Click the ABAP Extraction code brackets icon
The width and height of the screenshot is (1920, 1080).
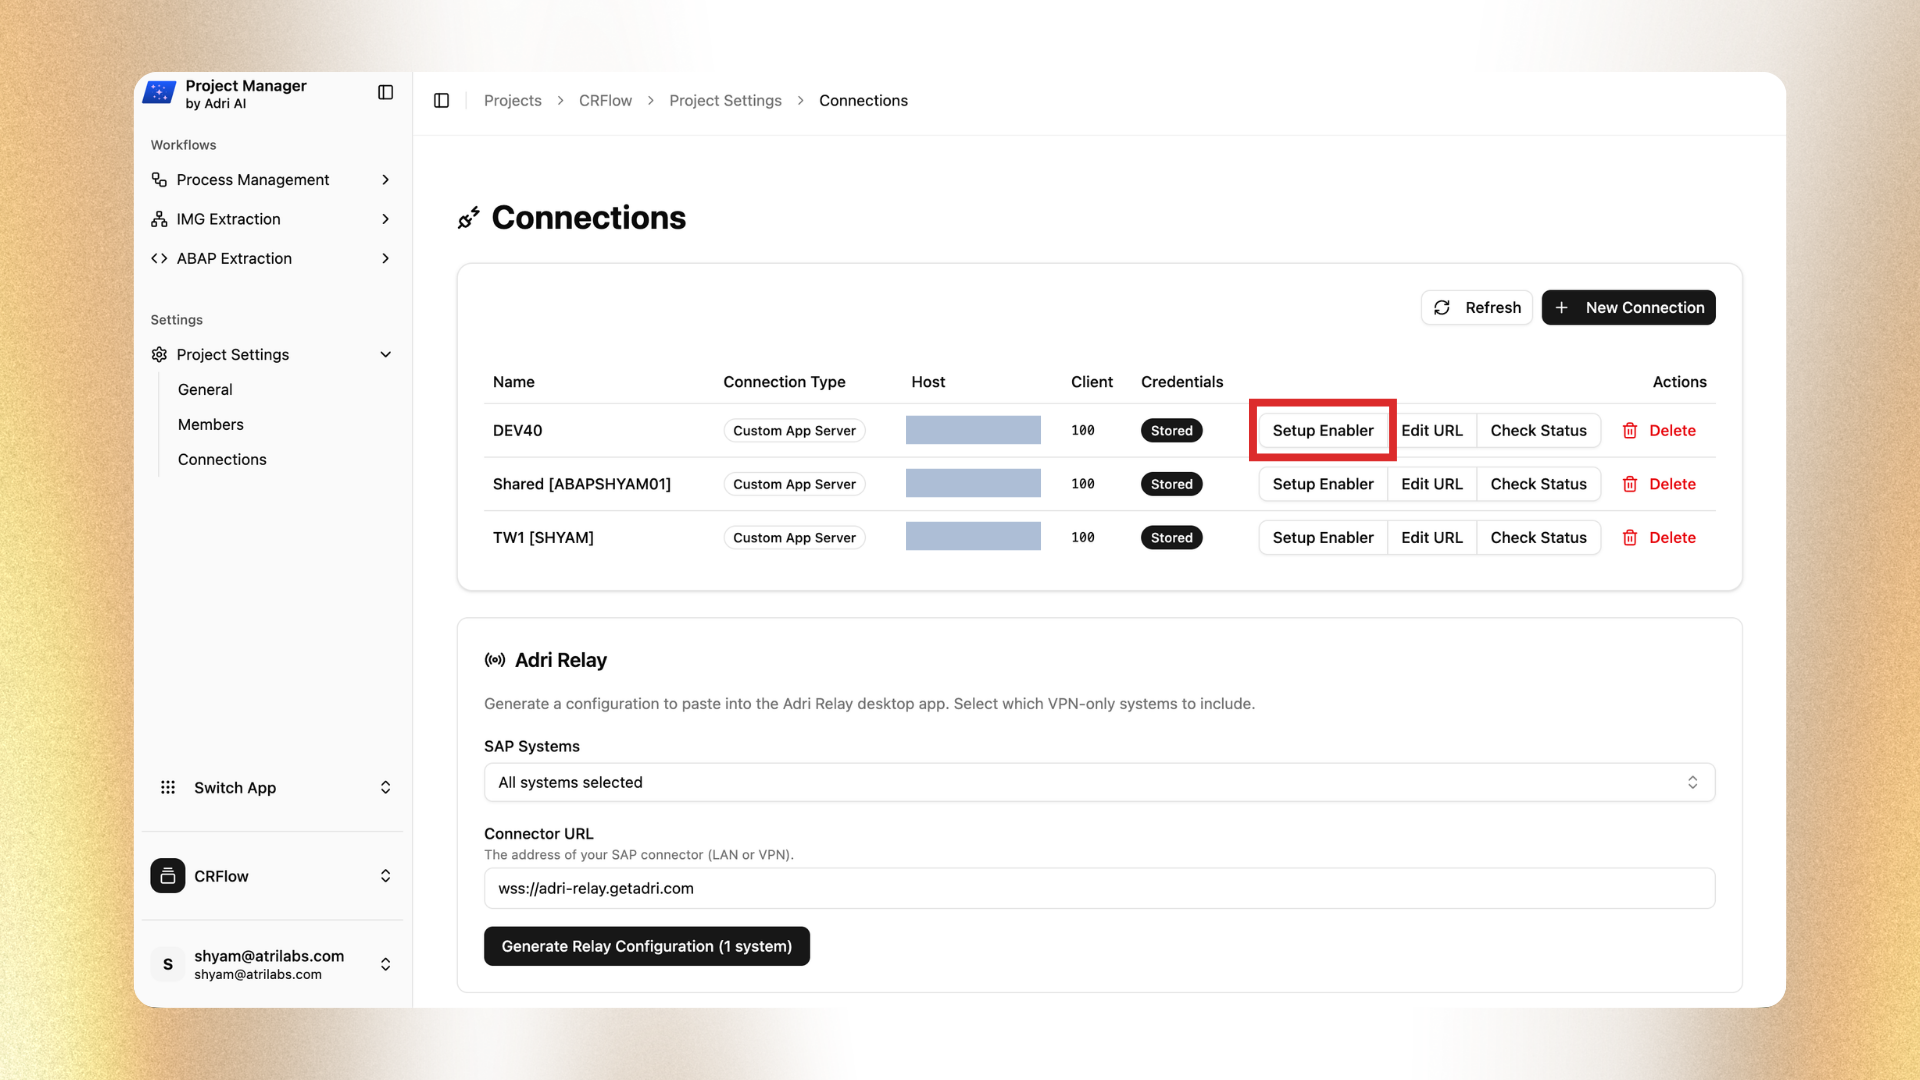[x=160, y=258]
